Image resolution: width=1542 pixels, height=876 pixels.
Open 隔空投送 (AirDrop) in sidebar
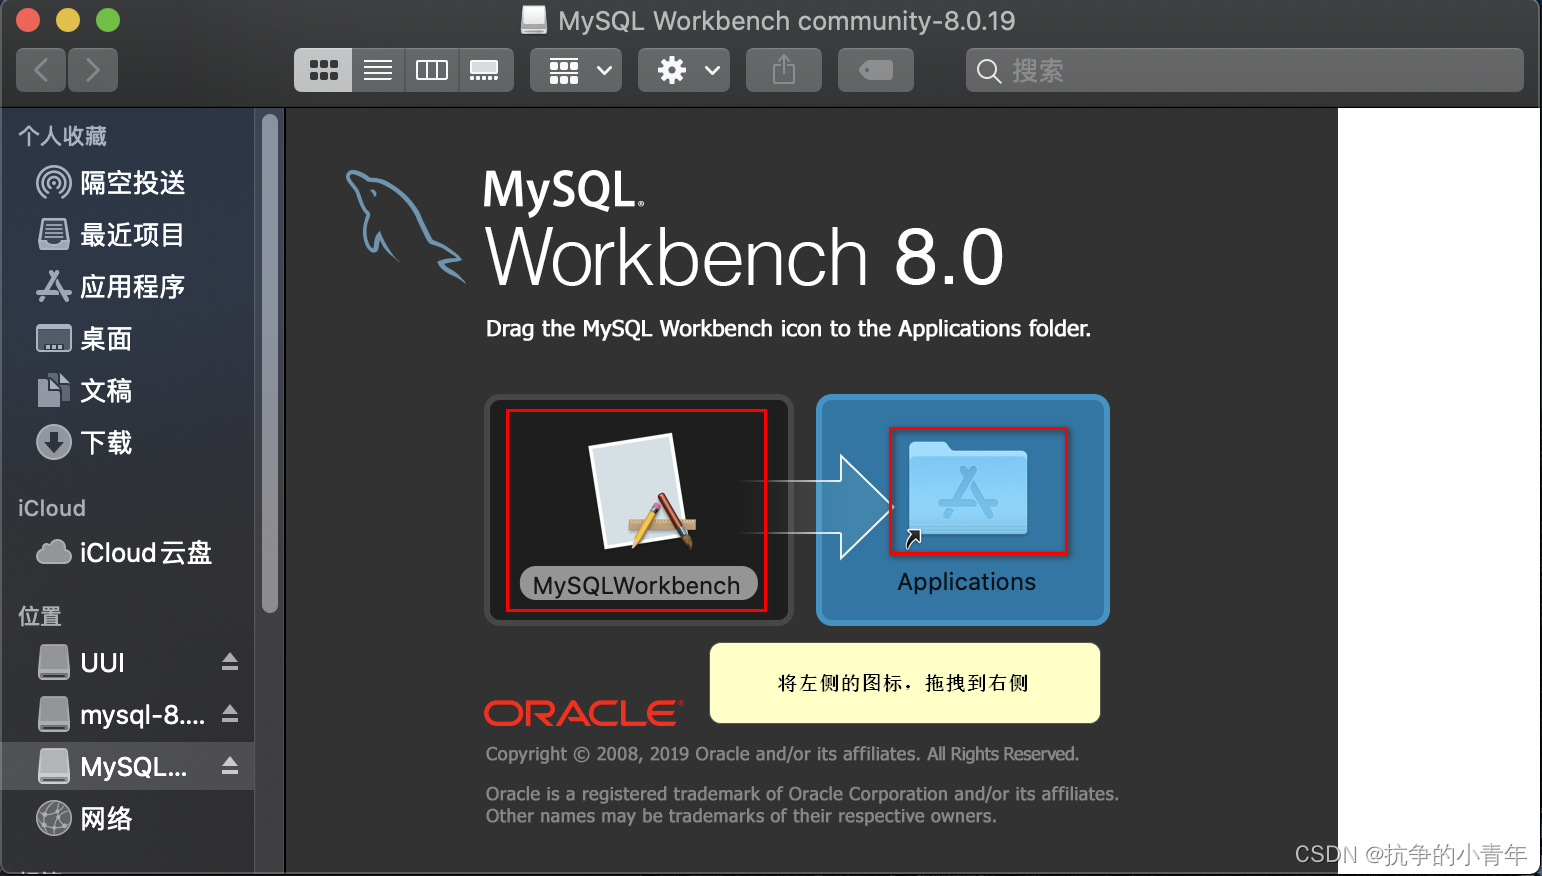point(128,183)
